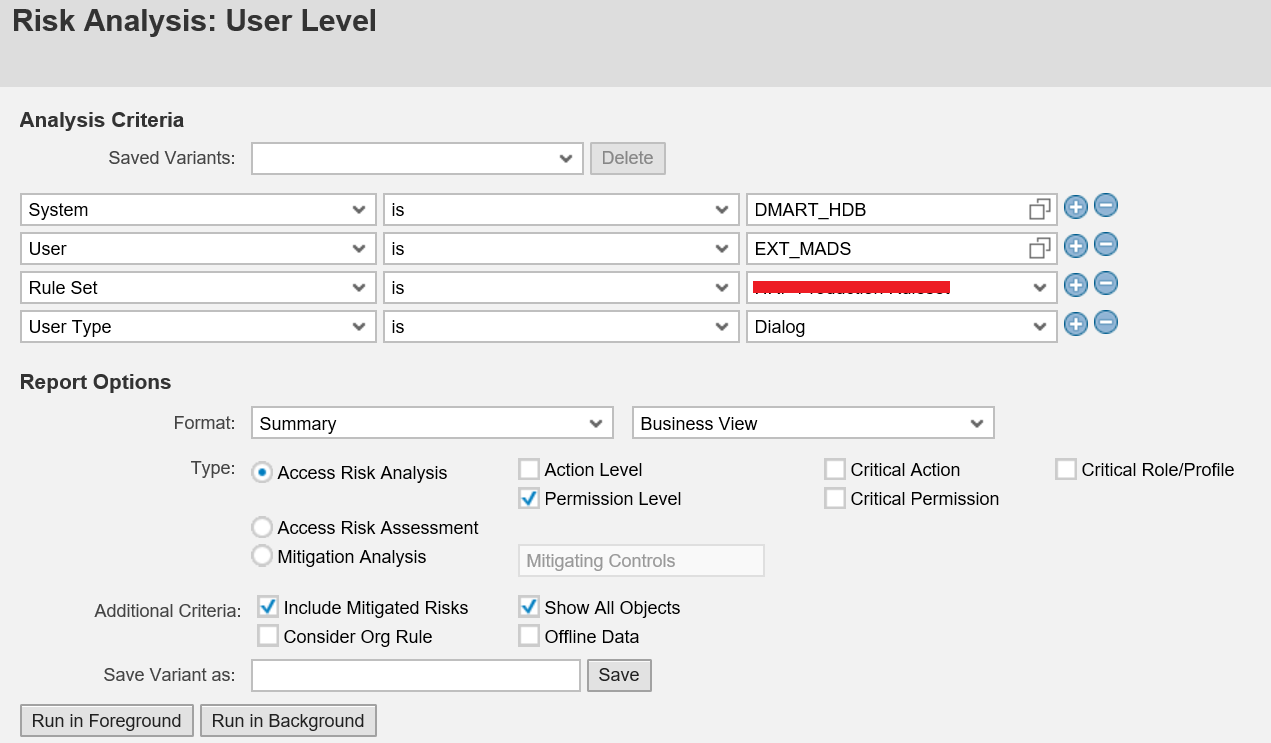Add a criteria row after Rule Set
The width and height of the screenshot is (1271, 743).
(1076, 285)
